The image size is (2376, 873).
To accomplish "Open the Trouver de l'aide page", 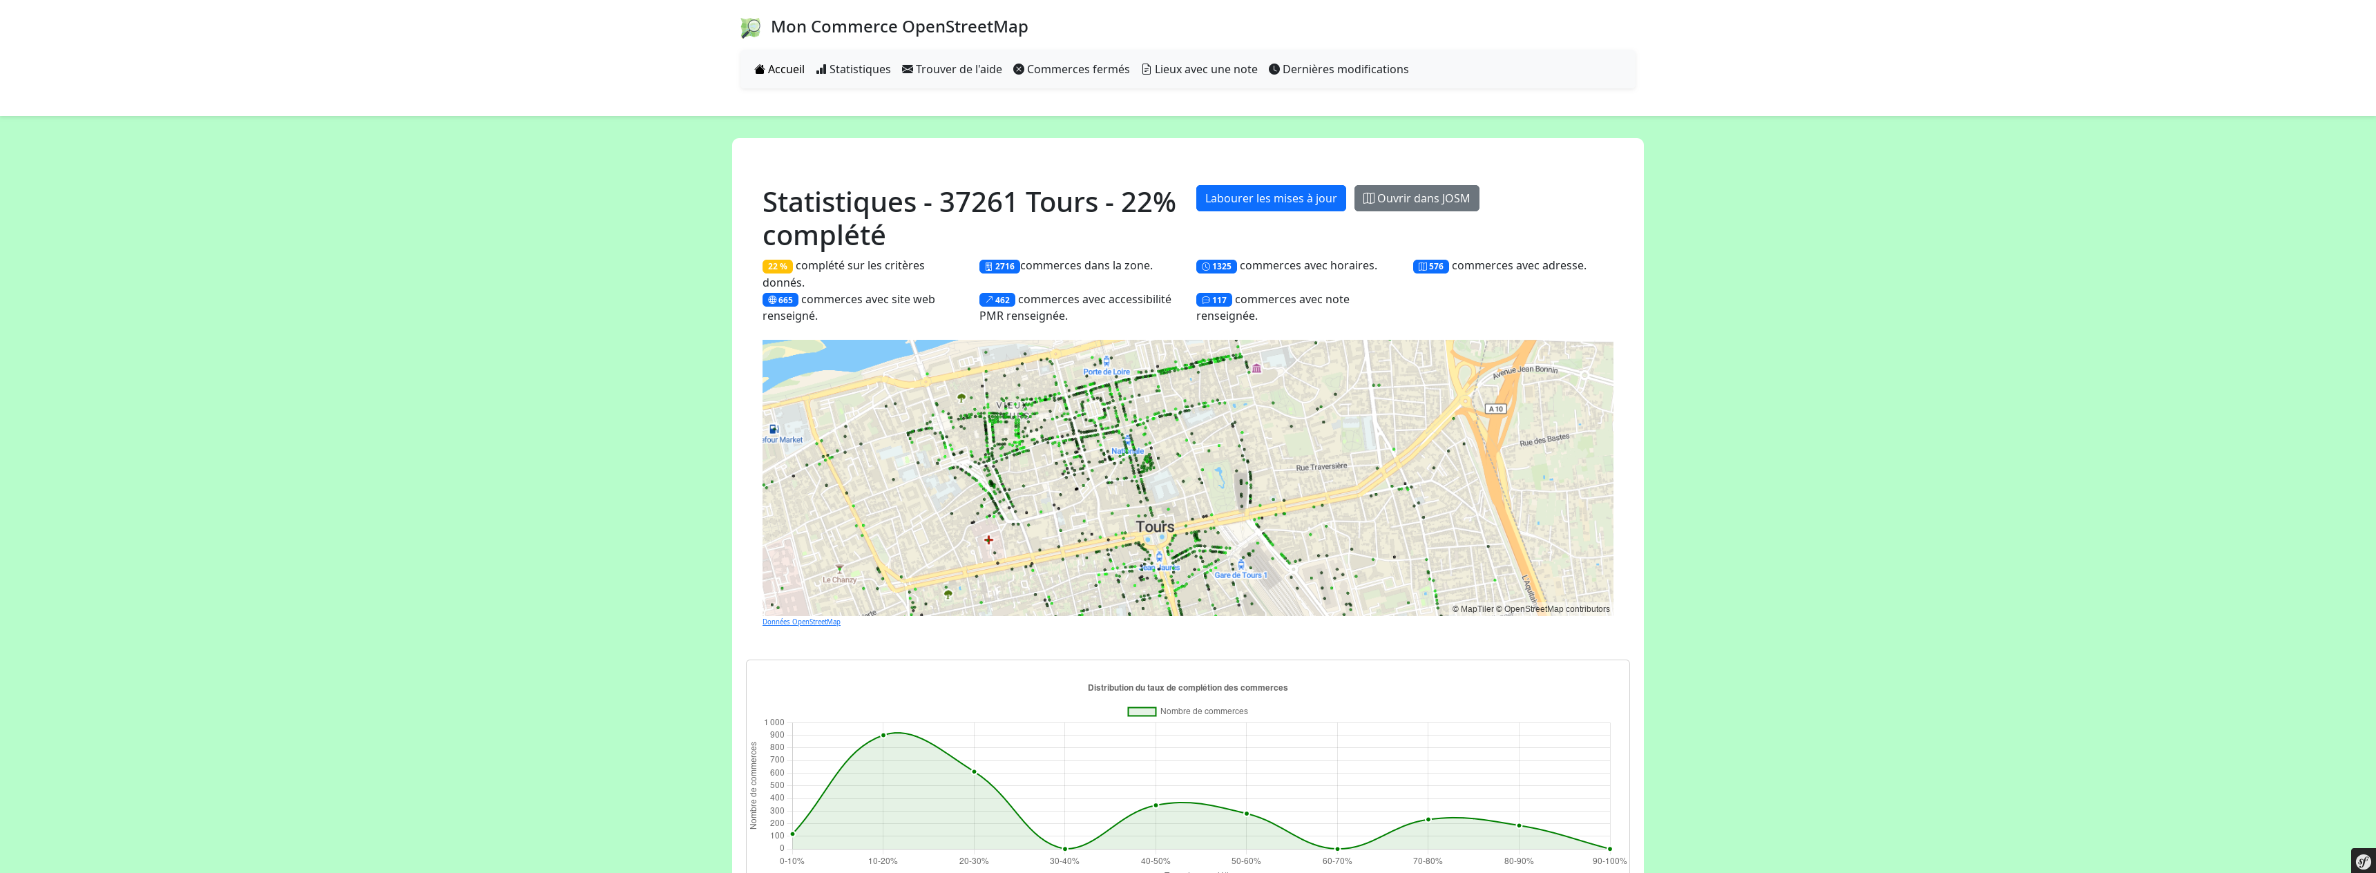I will 951,70.
